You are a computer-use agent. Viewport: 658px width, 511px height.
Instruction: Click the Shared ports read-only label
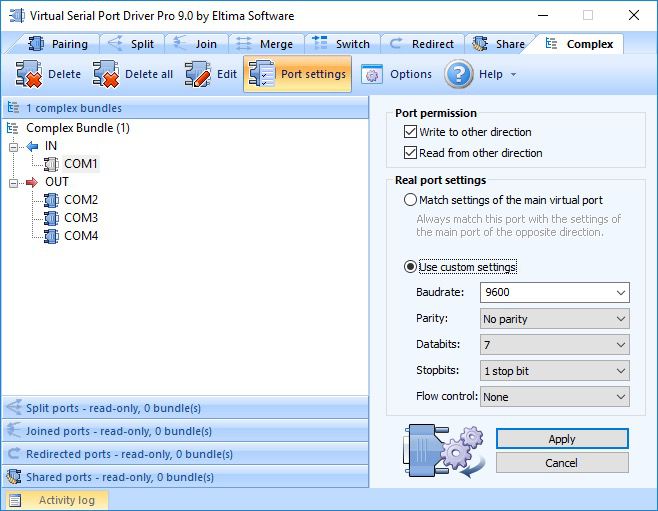[x=120, y=477]
